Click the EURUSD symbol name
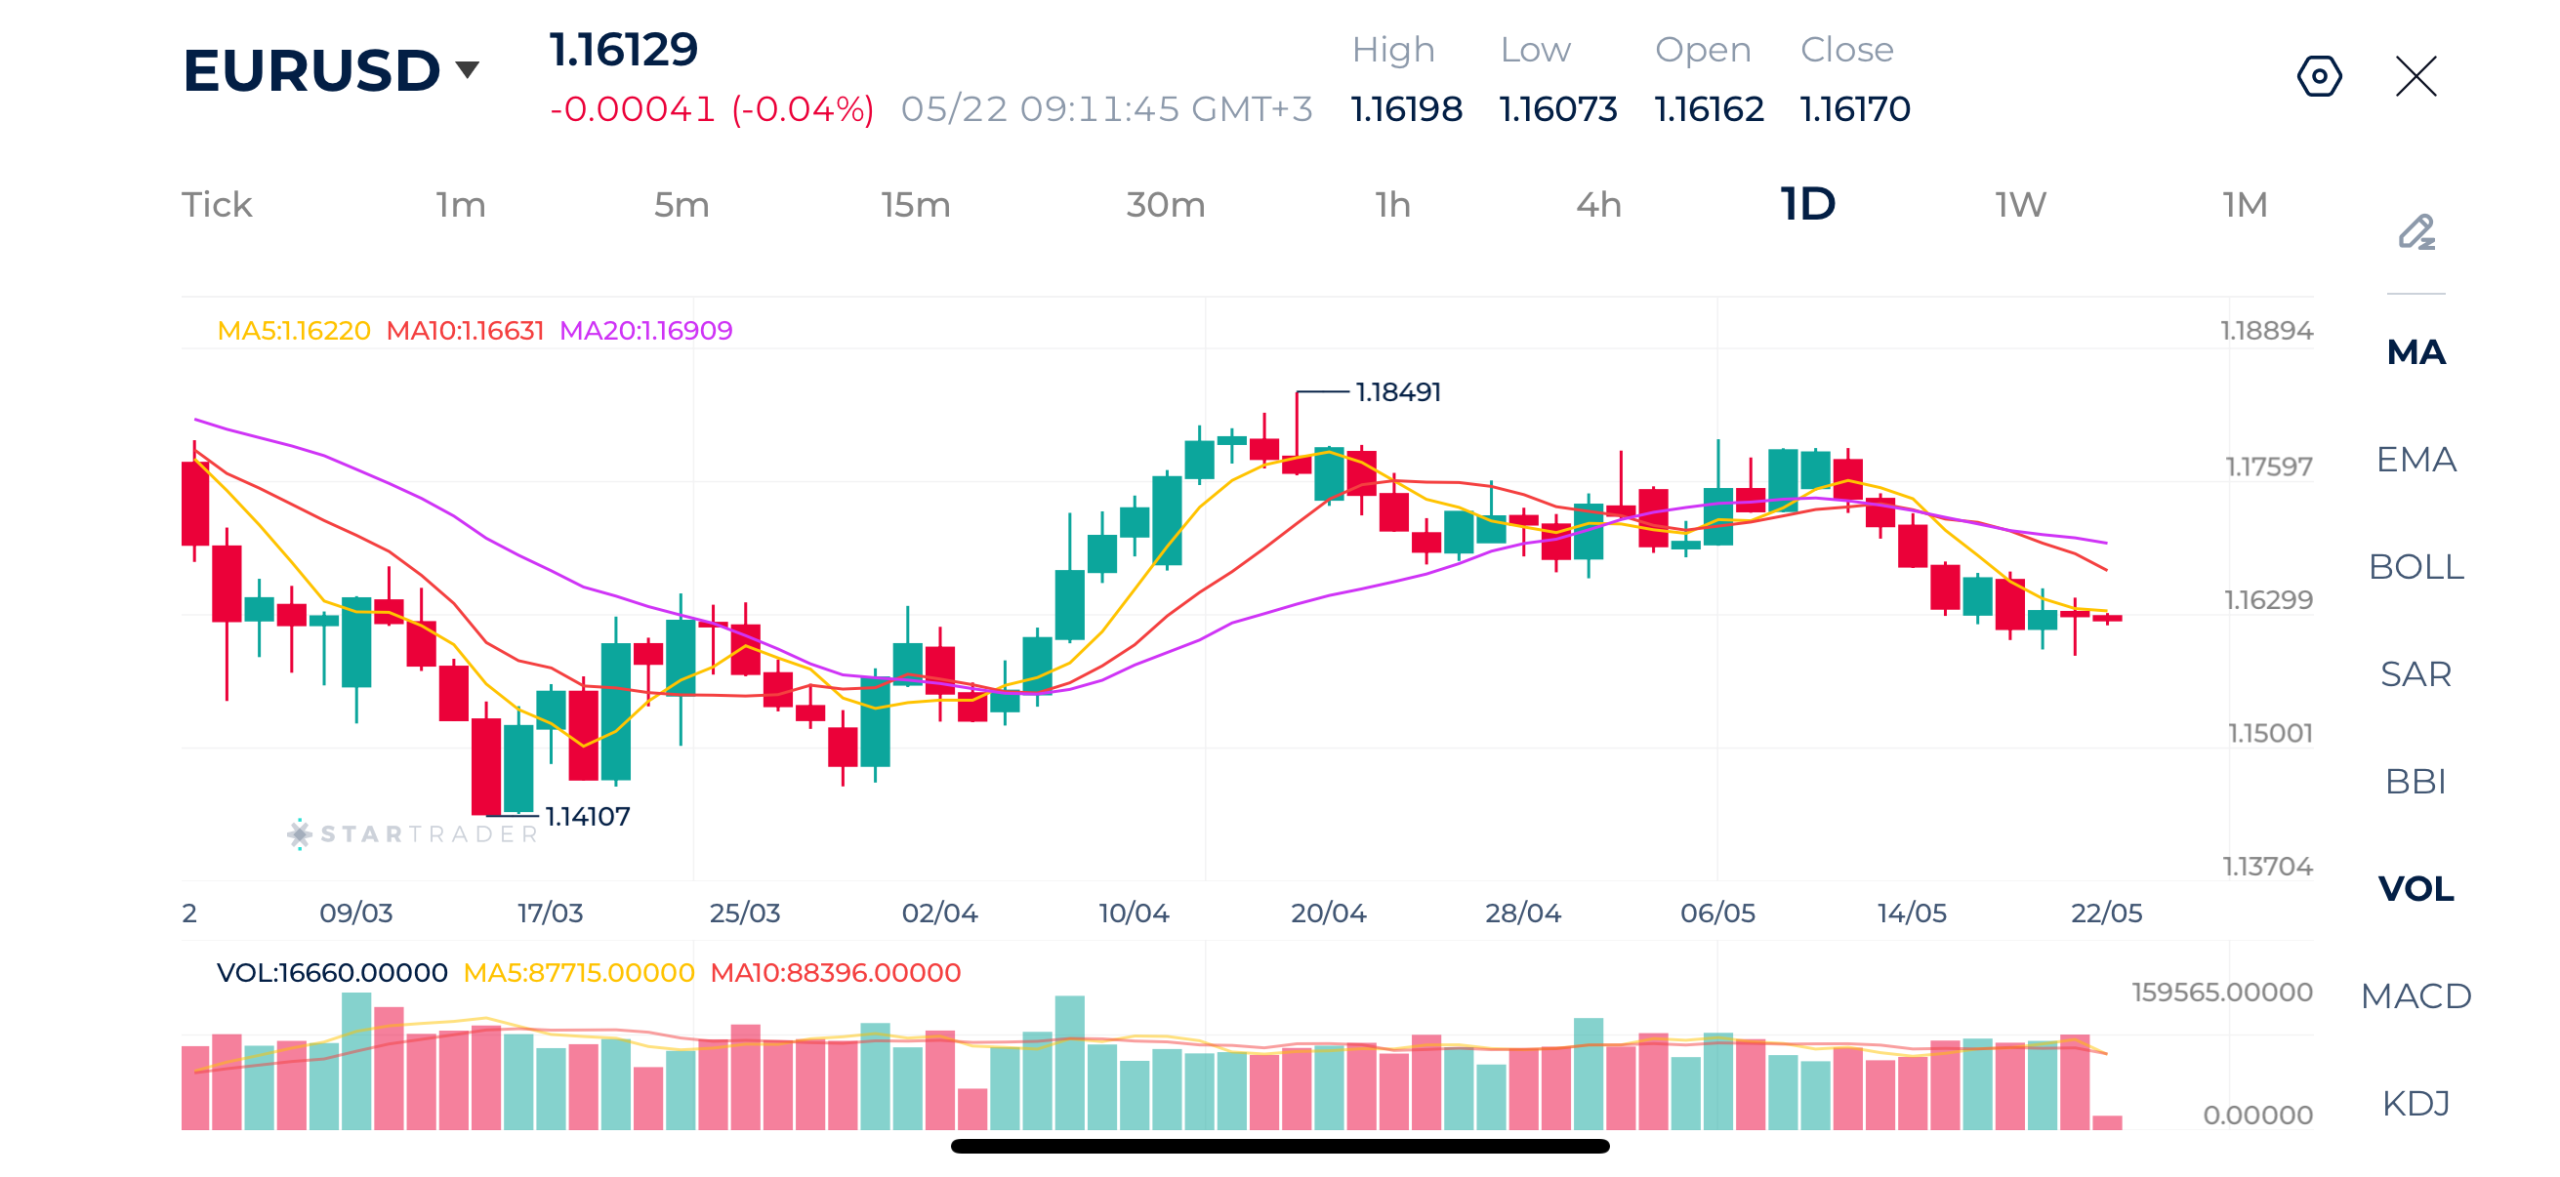The height and width of the screenshot is (1177, 2560). 310,70
